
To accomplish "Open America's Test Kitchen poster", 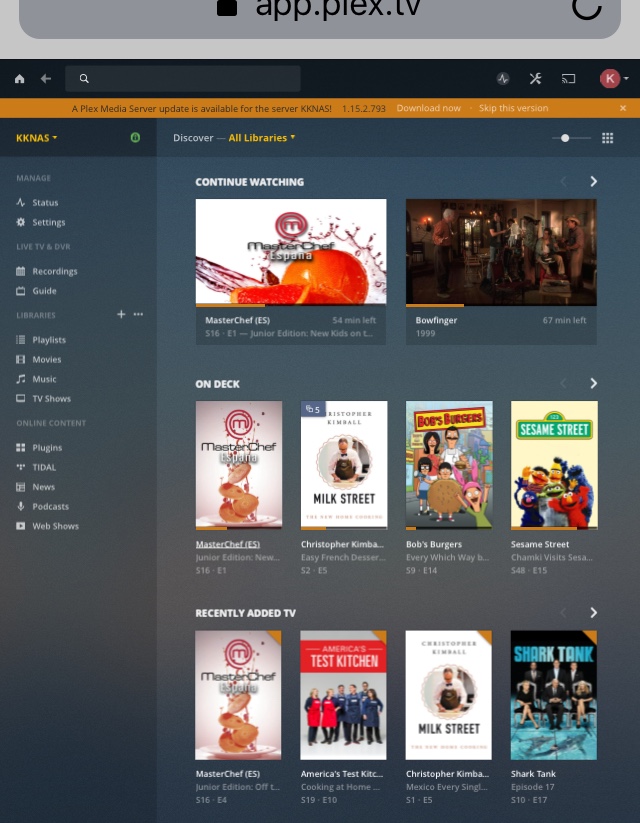I will click(x=343, y=695).
